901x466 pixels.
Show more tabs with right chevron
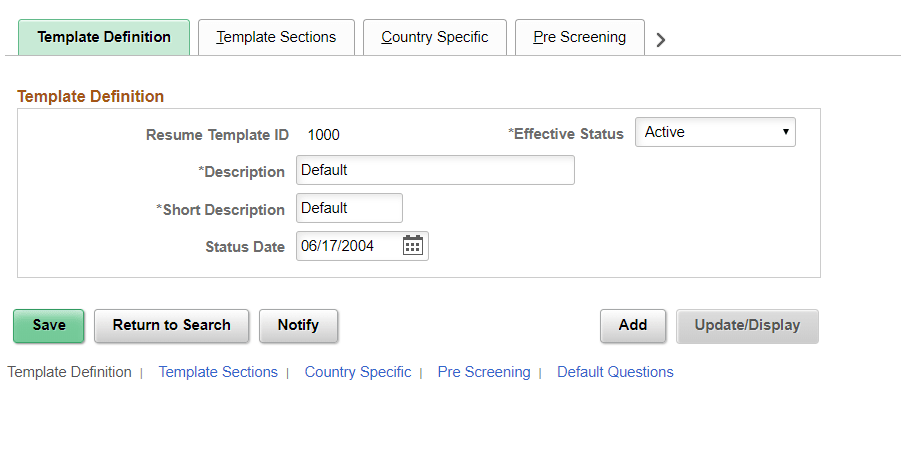coord(661,40)
